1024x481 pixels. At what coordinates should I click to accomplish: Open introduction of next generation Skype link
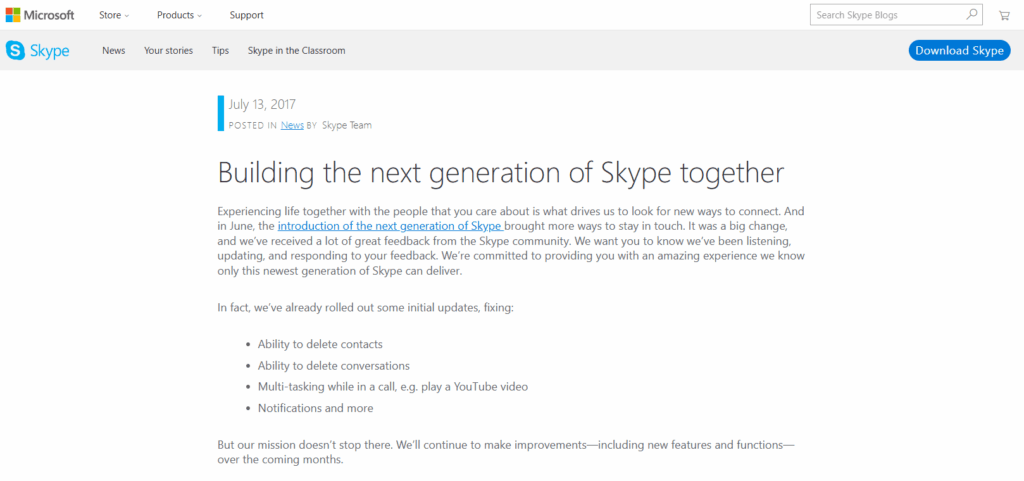pyautogui.click(x=391, y=226)
